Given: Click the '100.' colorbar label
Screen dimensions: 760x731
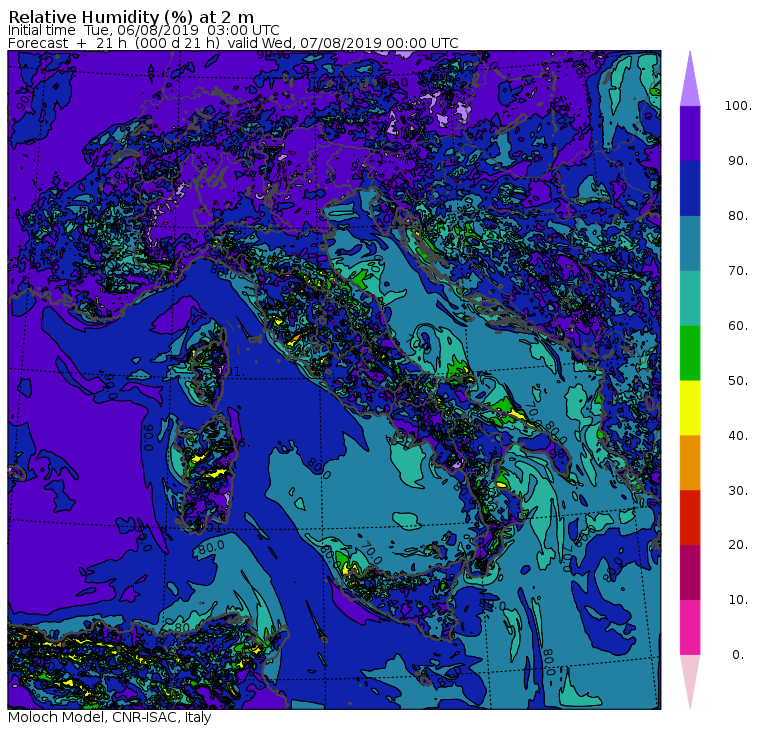Looking at the screenshot, I should point(738,106).
